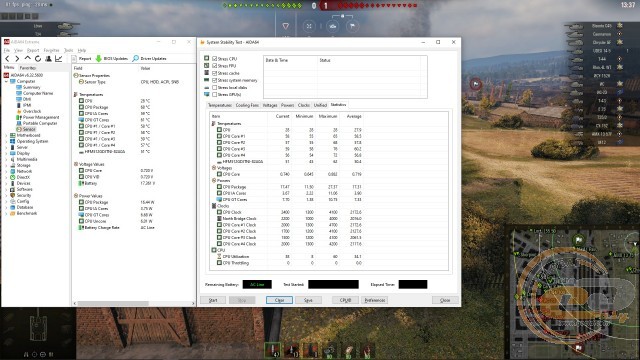The height and width of the screenshot is (360, 640).
Task: Collapse the Computer tree node
Action: [6, 81]
